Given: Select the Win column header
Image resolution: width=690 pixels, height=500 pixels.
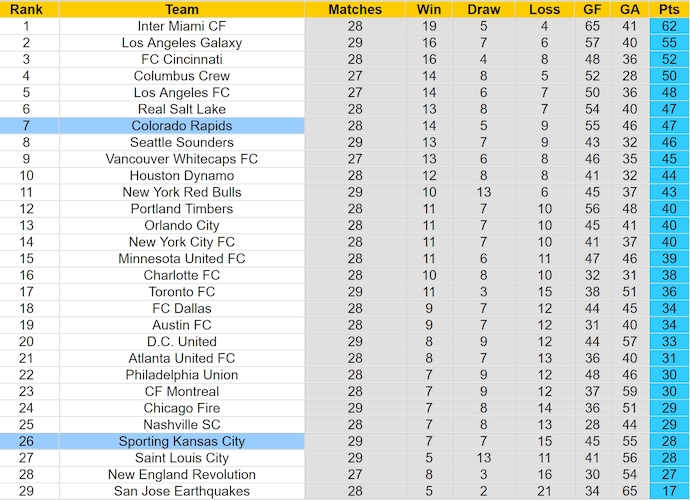Looking at the screenshot, I should coord(429,9).
